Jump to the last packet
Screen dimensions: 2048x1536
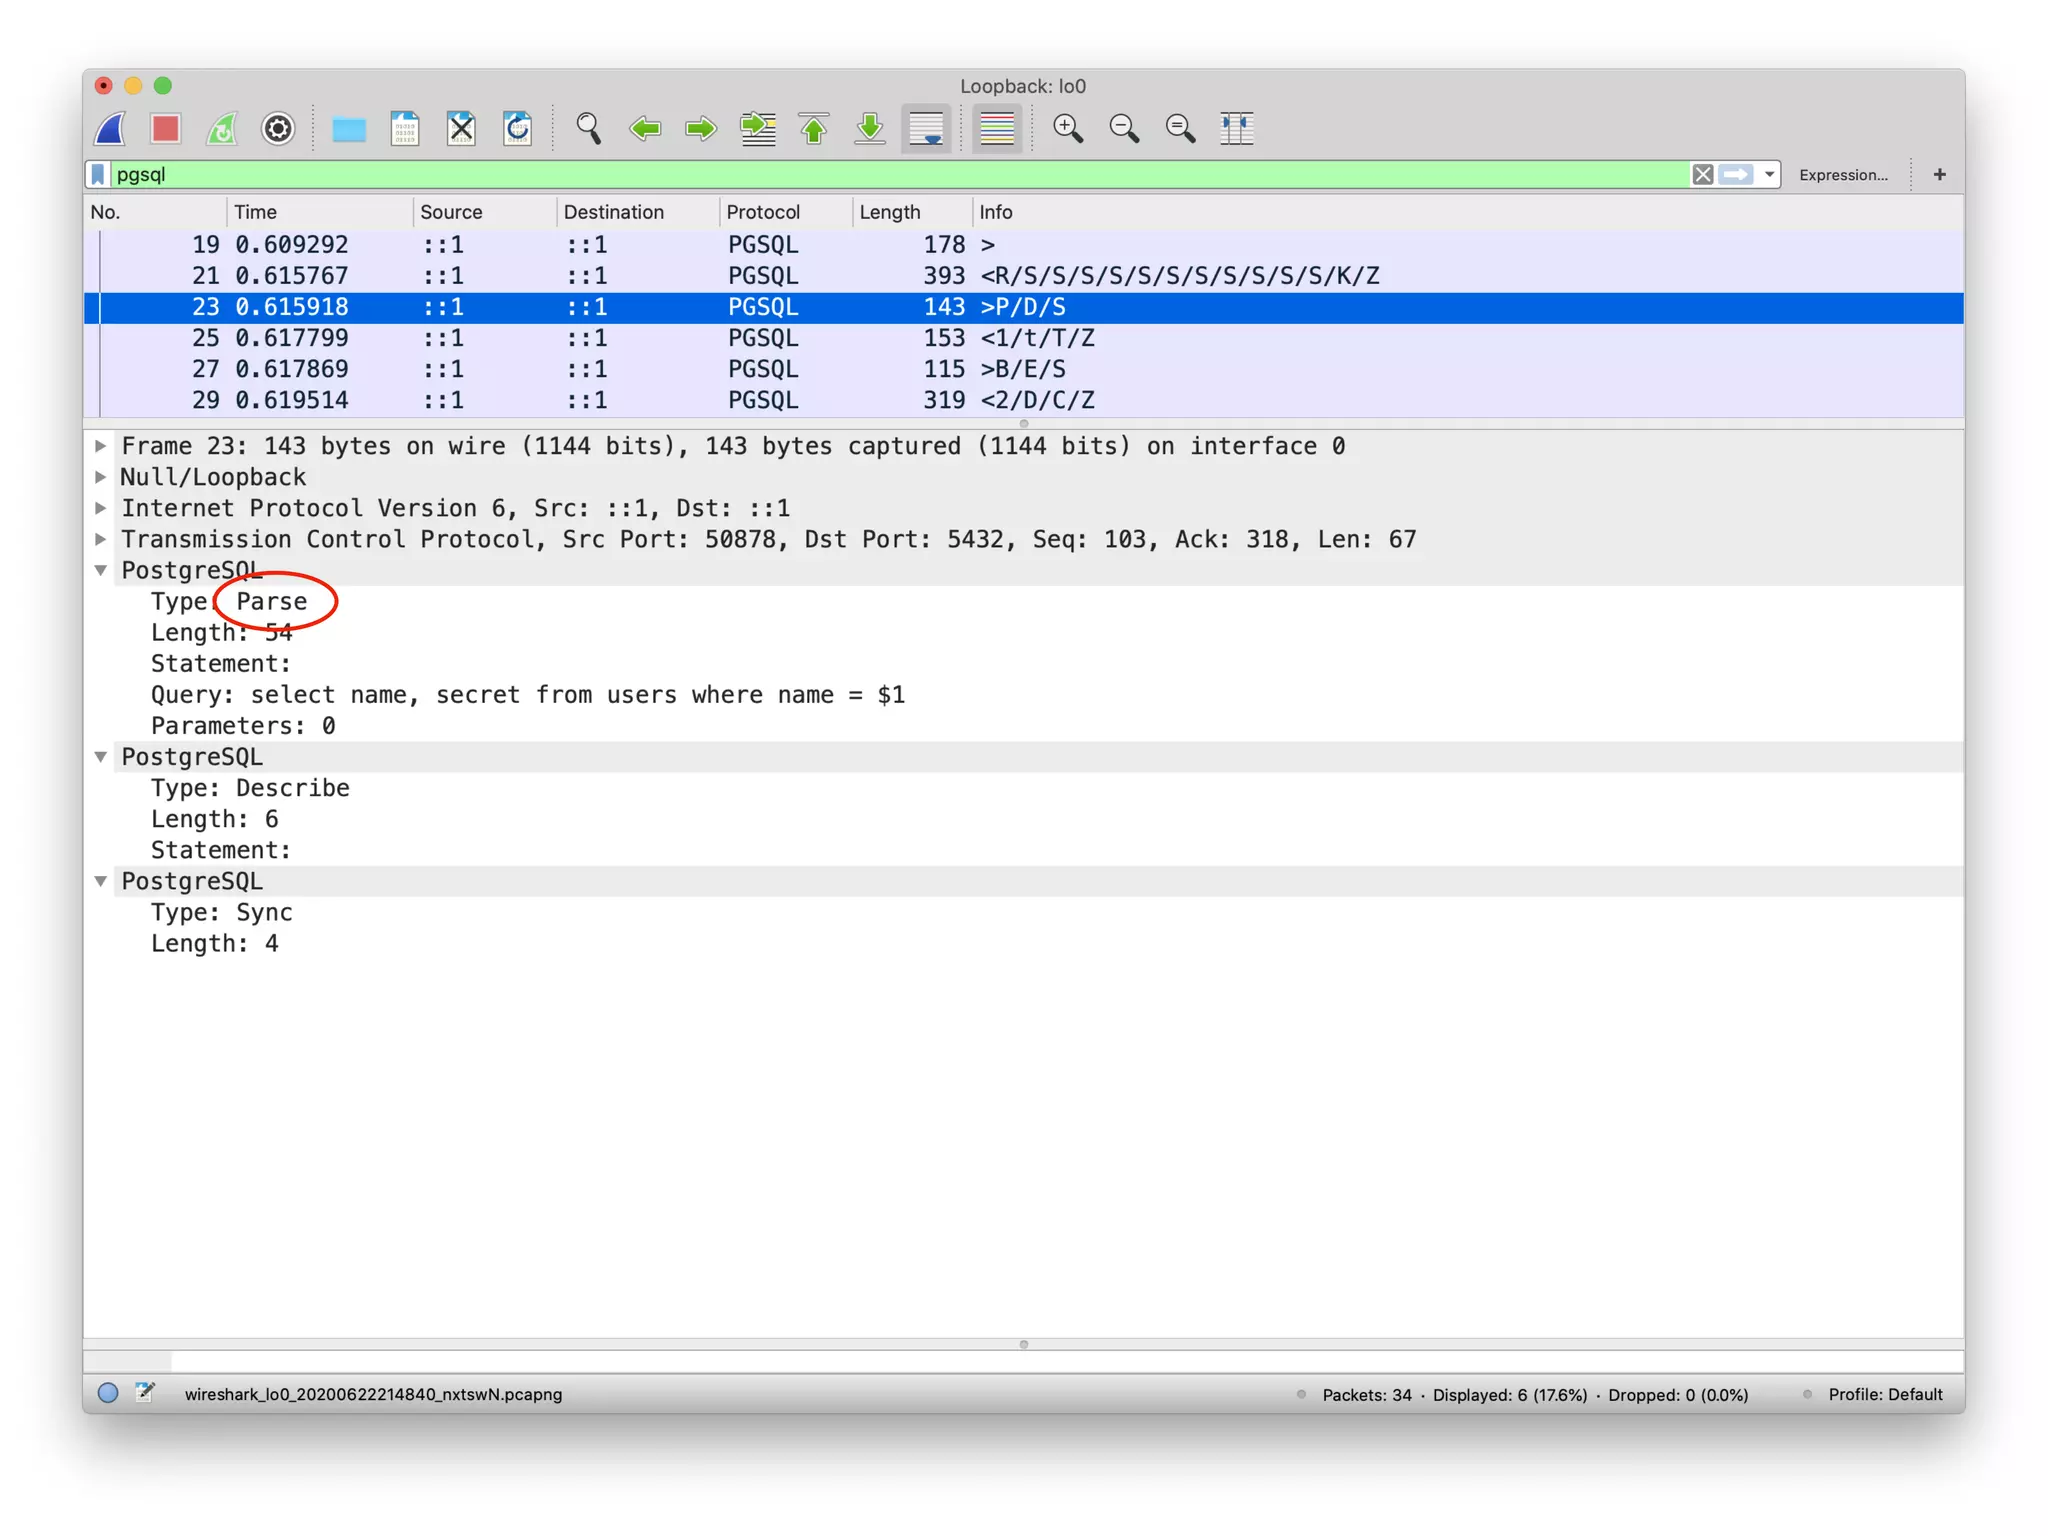[870, 128]
